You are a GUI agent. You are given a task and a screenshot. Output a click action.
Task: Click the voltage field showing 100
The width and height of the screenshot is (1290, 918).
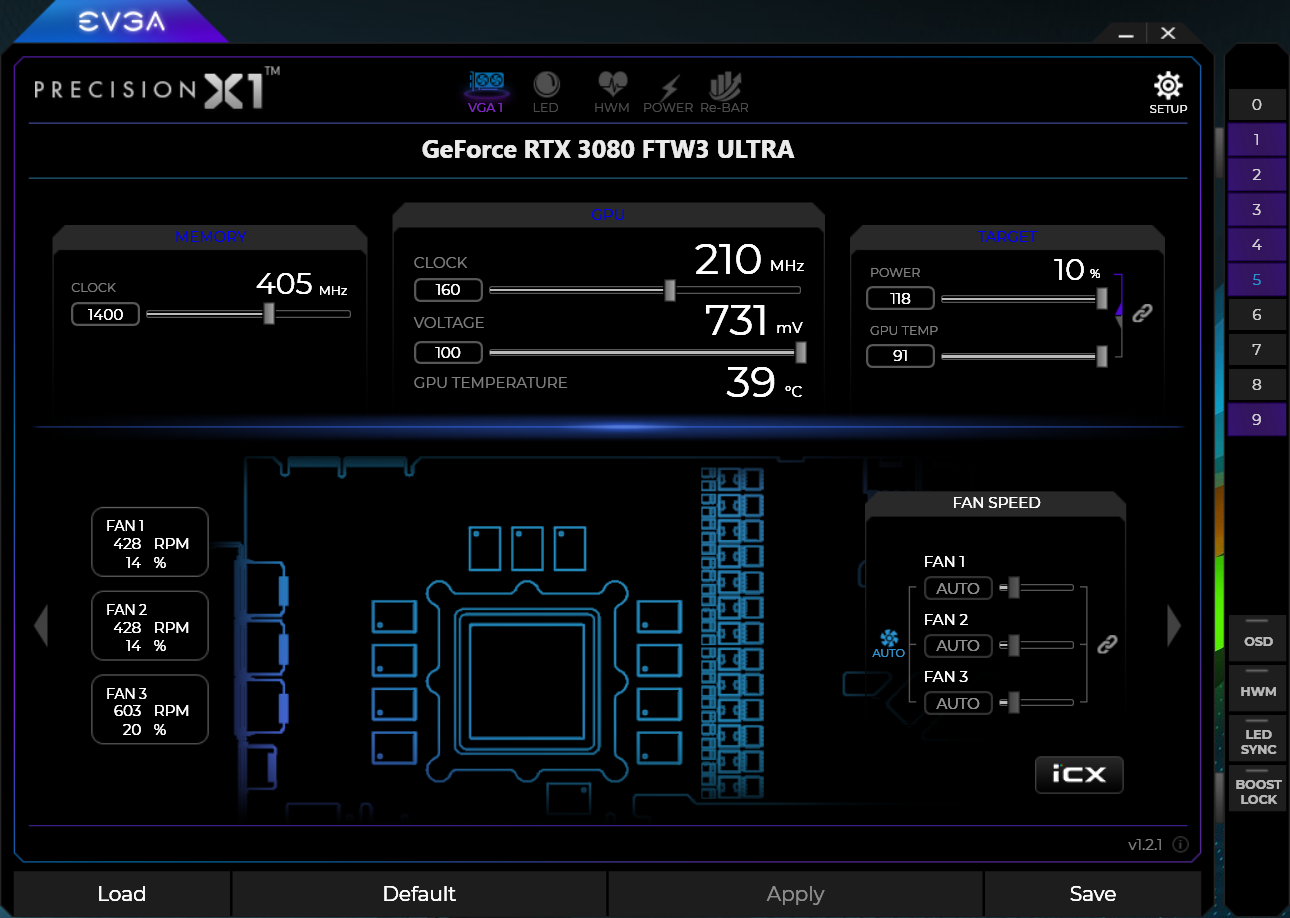448,352
